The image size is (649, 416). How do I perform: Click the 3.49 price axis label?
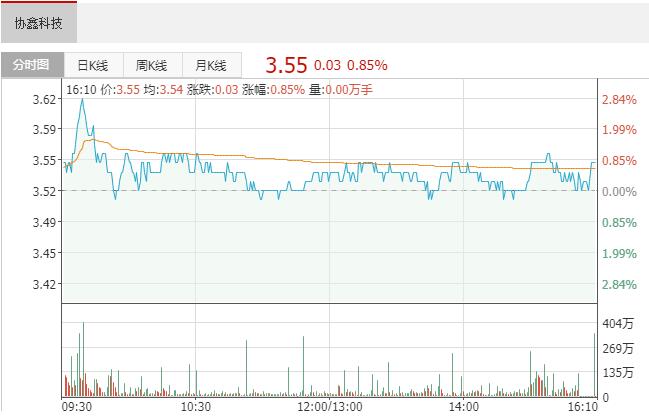pos(44,222)
